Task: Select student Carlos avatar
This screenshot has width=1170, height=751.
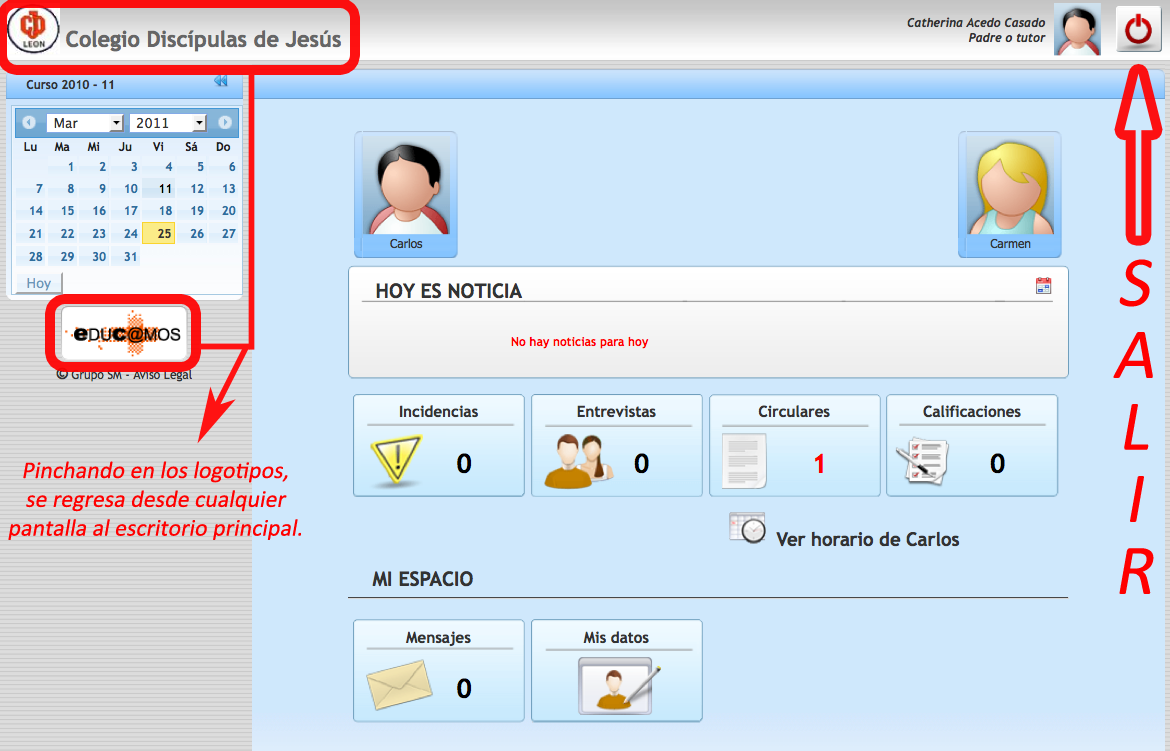Action: coord(406,194)
